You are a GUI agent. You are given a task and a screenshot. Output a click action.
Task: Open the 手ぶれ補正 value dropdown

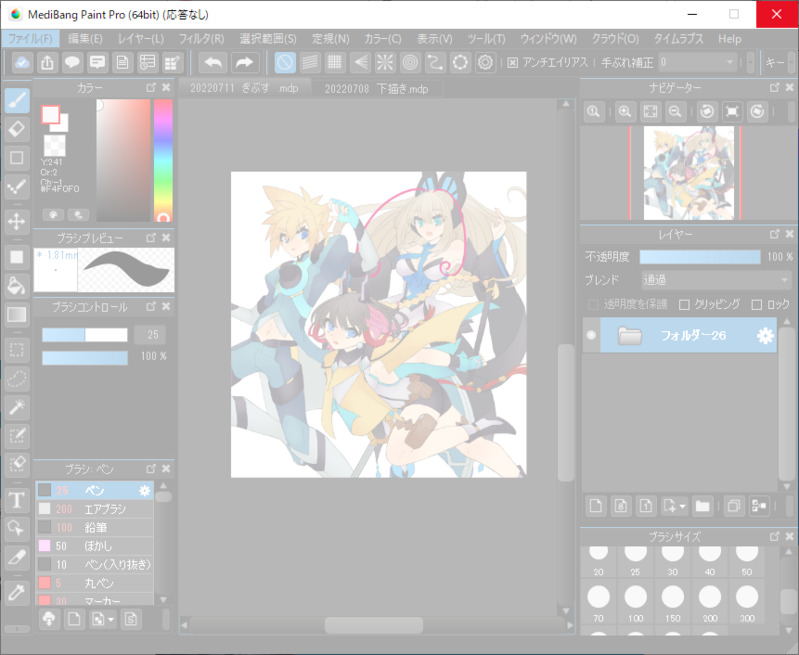click(698, 62)
